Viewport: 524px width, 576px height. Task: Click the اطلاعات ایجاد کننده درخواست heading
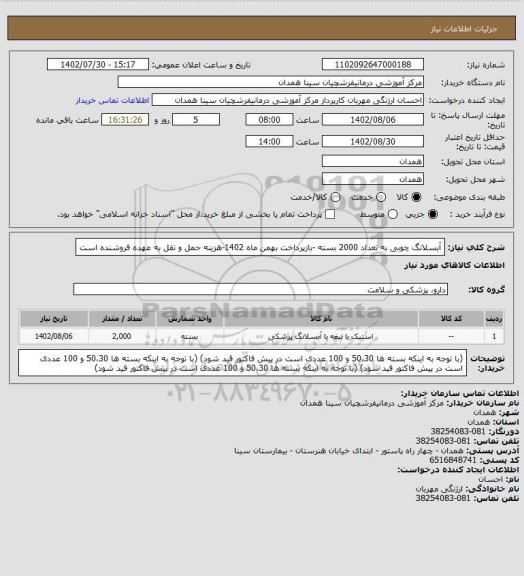point(458,469)
